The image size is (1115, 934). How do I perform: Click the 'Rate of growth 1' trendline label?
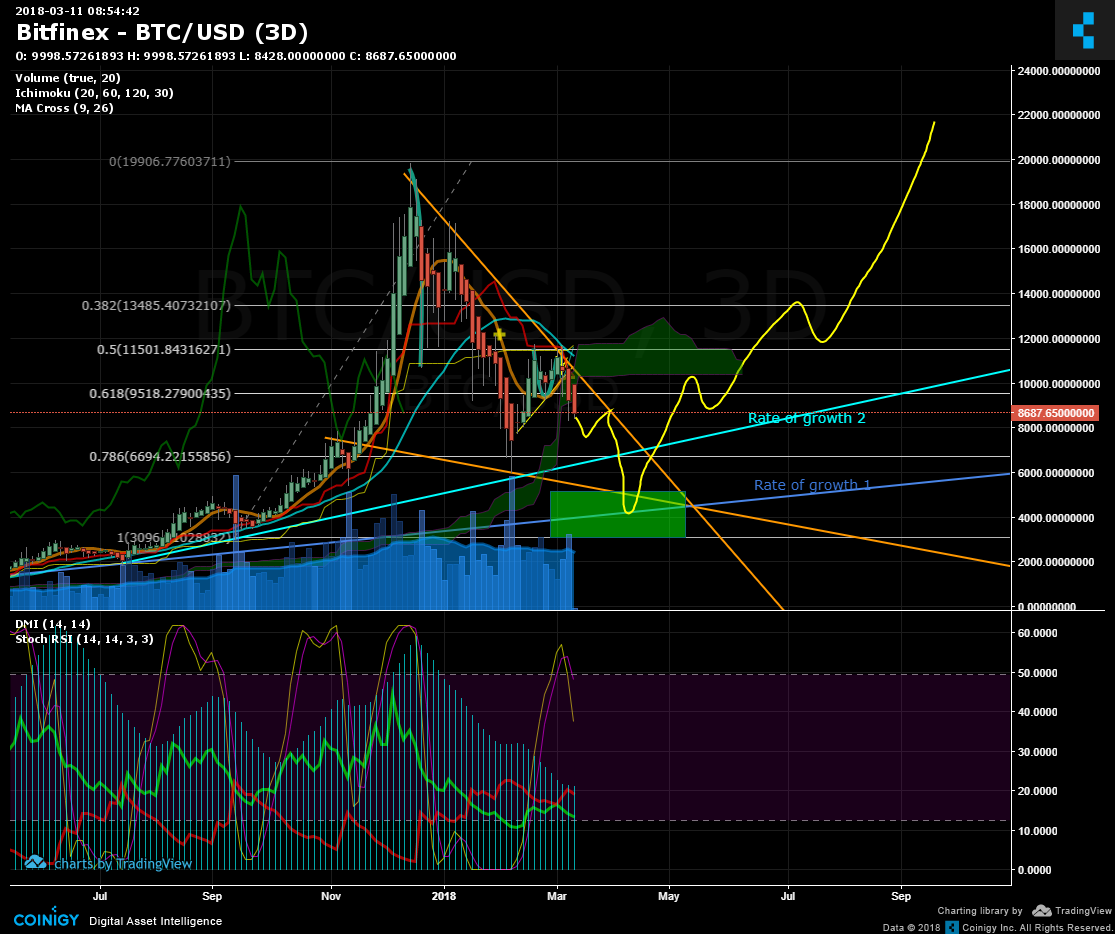pos(812,485)
